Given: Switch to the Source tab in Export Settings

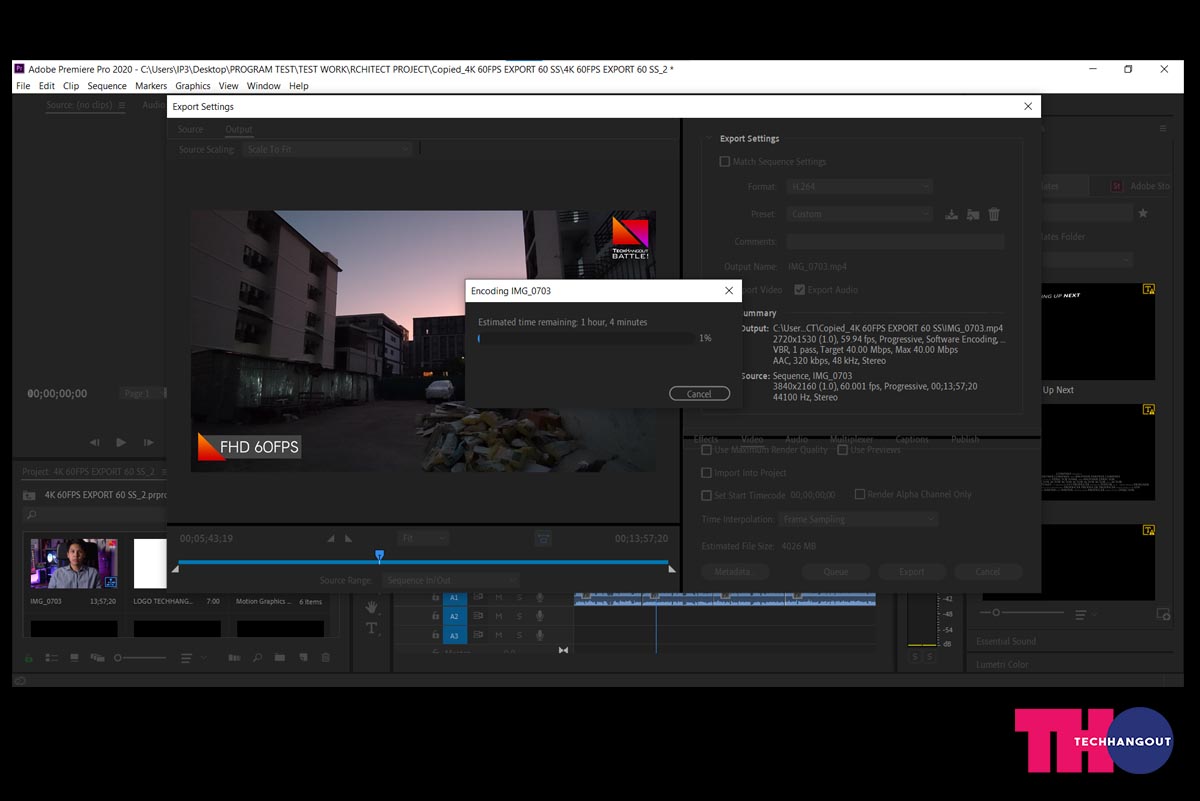Looking at the screenshot, I should point(190,130).
